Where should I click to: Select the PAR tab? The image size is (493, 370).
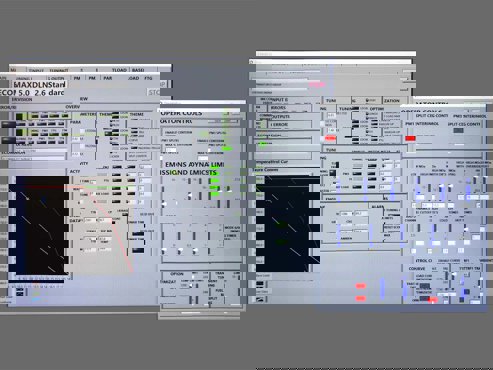[107, 78]
